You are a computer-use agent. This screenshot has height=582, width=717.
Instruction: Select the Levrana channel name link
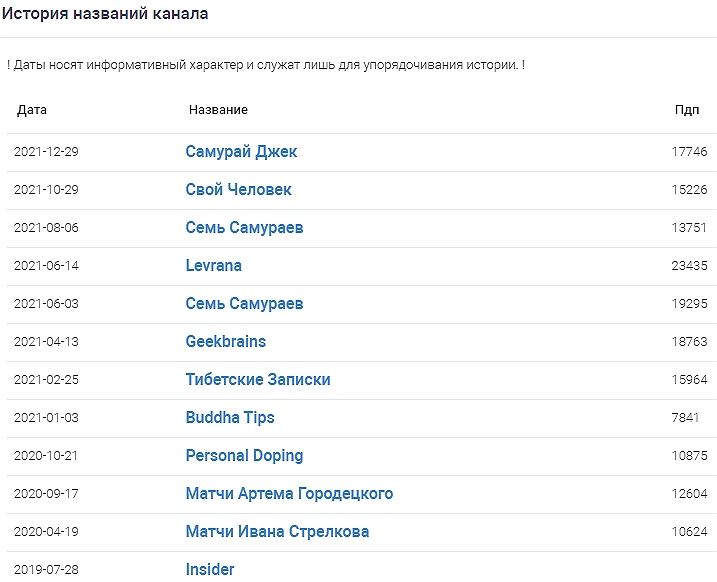(213, 266)
